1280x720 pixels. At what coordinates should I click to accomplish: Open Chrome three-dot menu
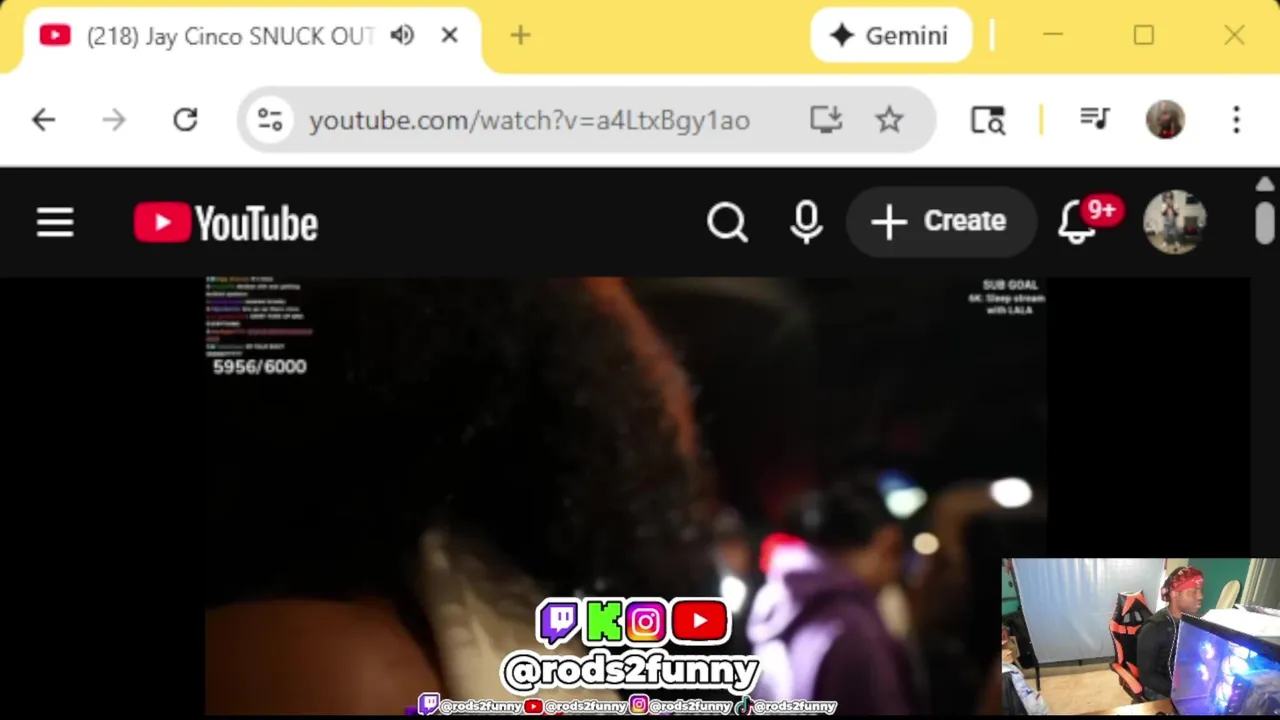tap(1236, 120)
